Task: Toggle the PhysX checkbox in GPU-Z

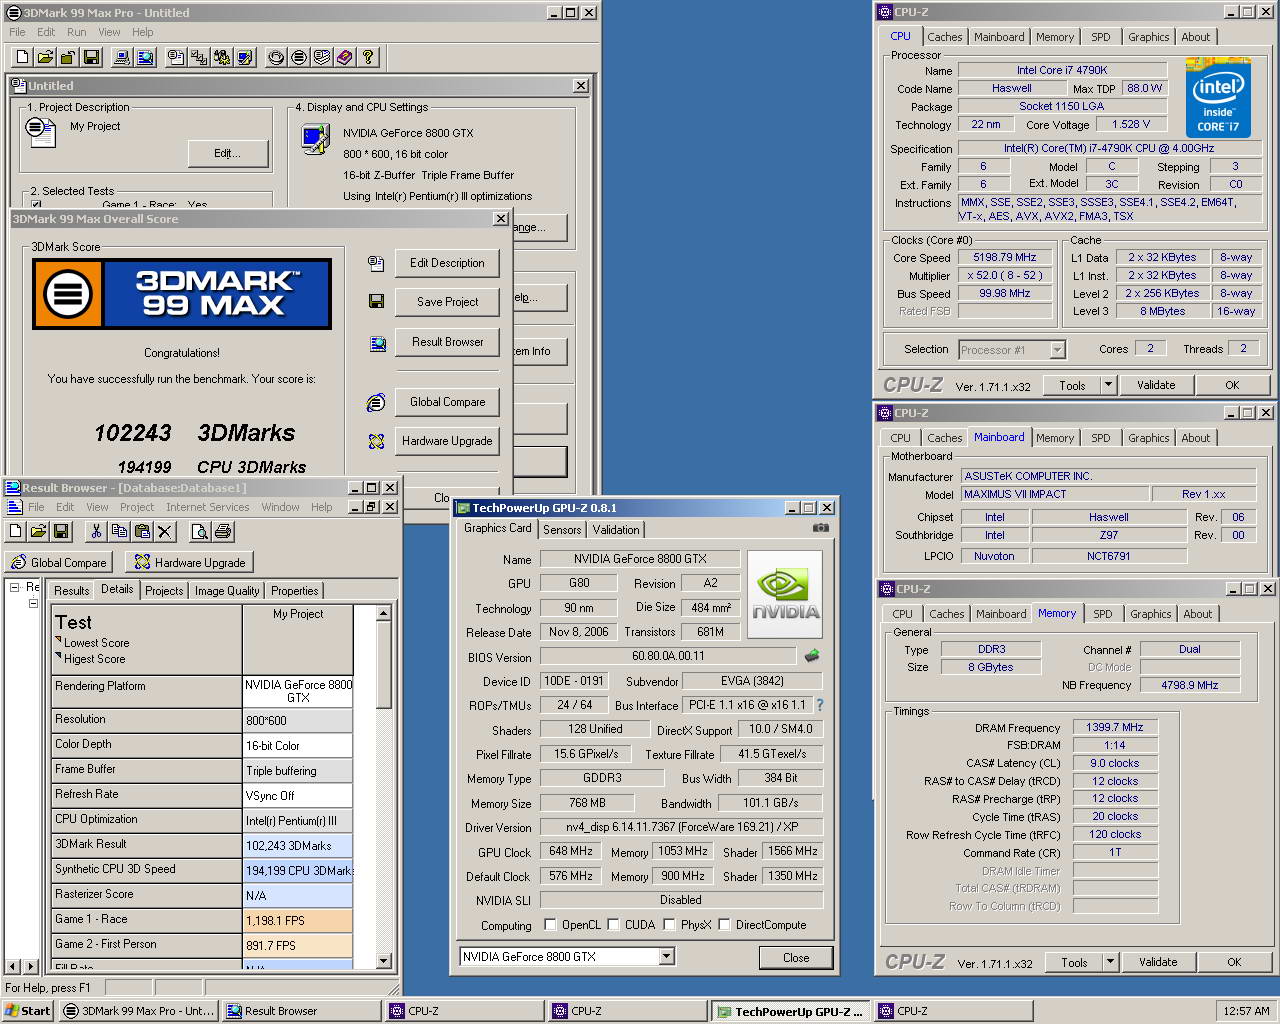Action: [x=669, y=924]
